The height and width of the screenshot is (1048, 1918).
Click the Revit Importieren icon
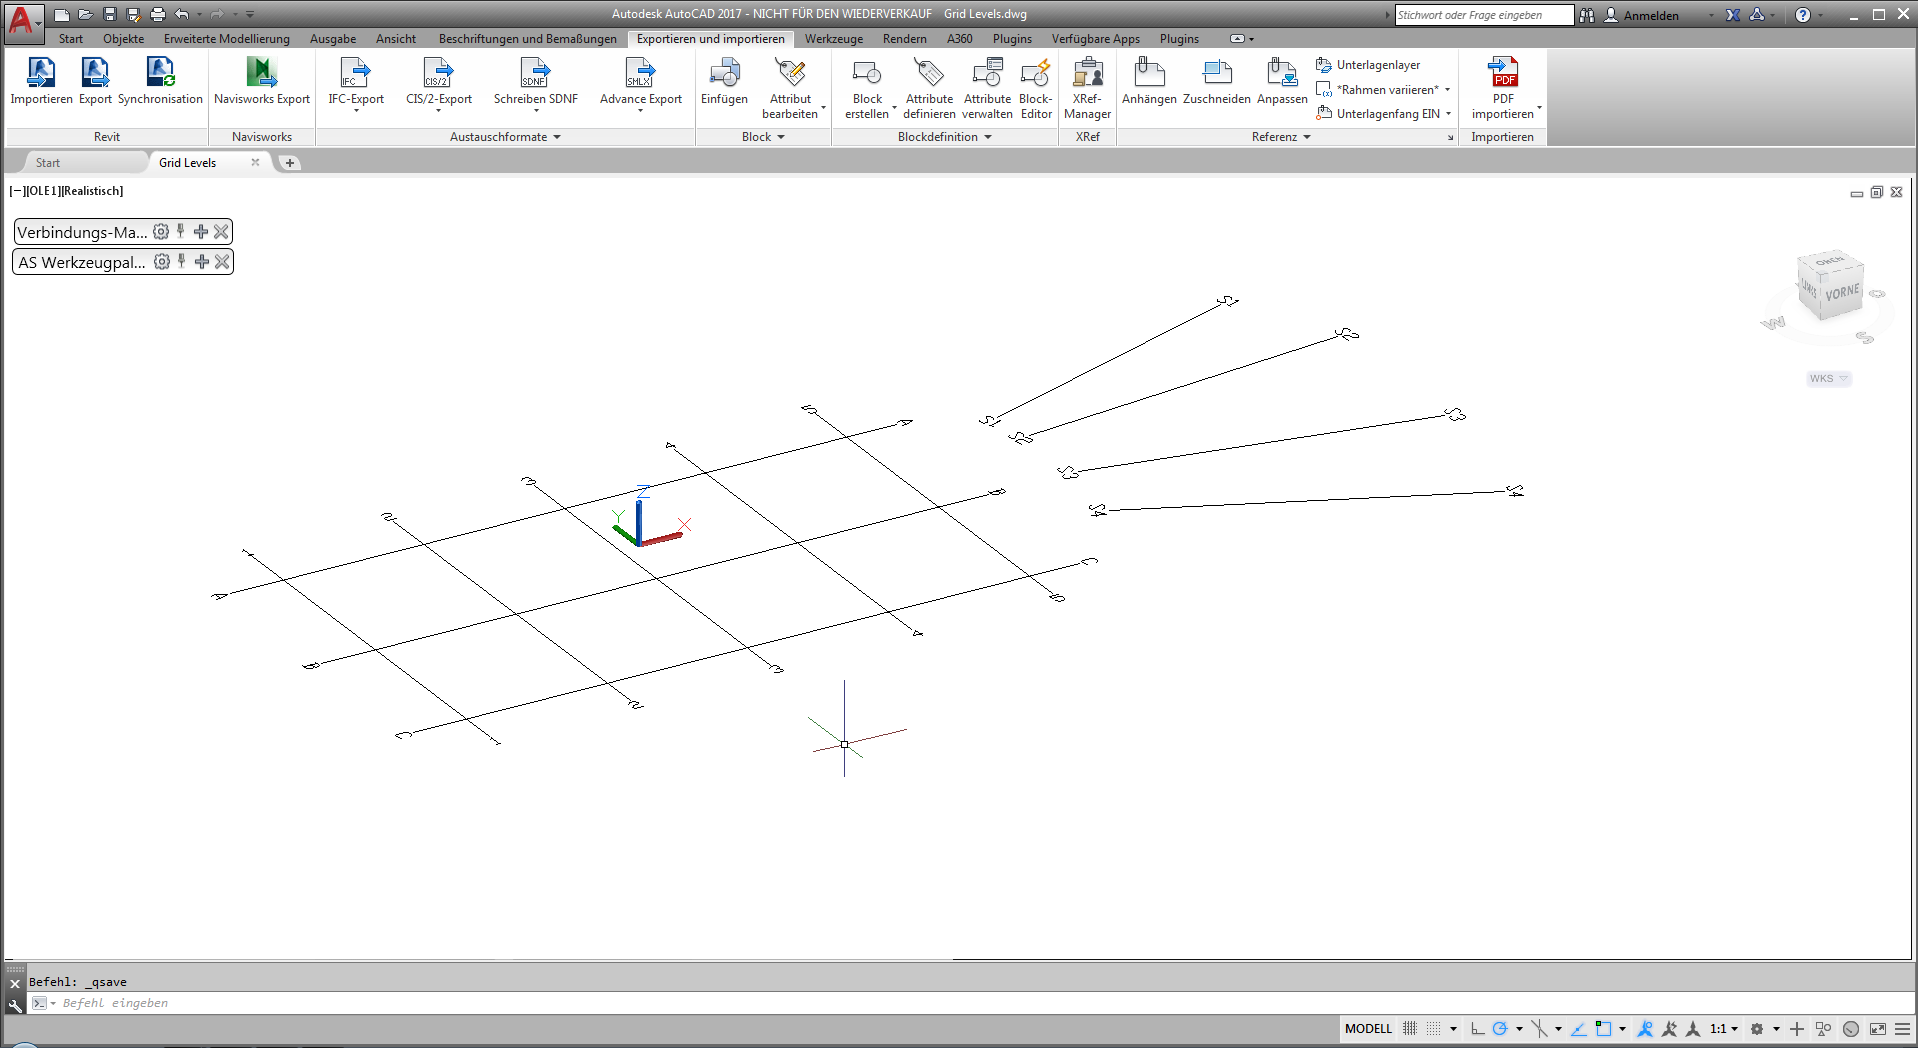[x=41, y=72]
